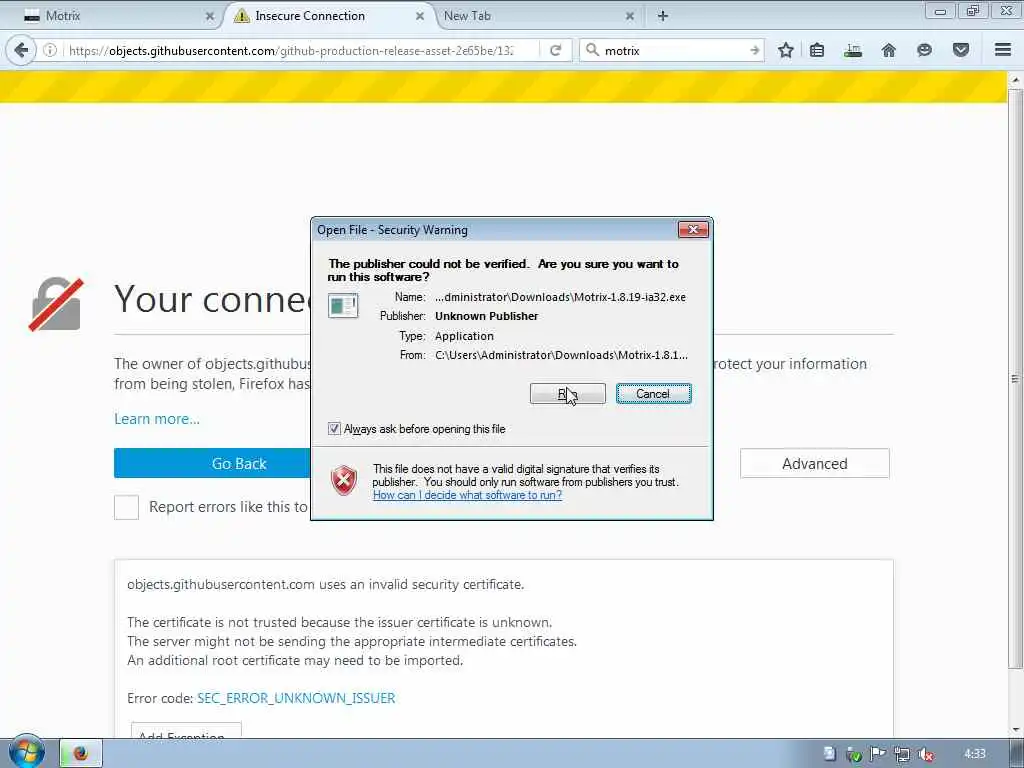Open a new tab with plus button
Image resolution: width=1024 pixels, height=768 pixels.
pos(663,16)
